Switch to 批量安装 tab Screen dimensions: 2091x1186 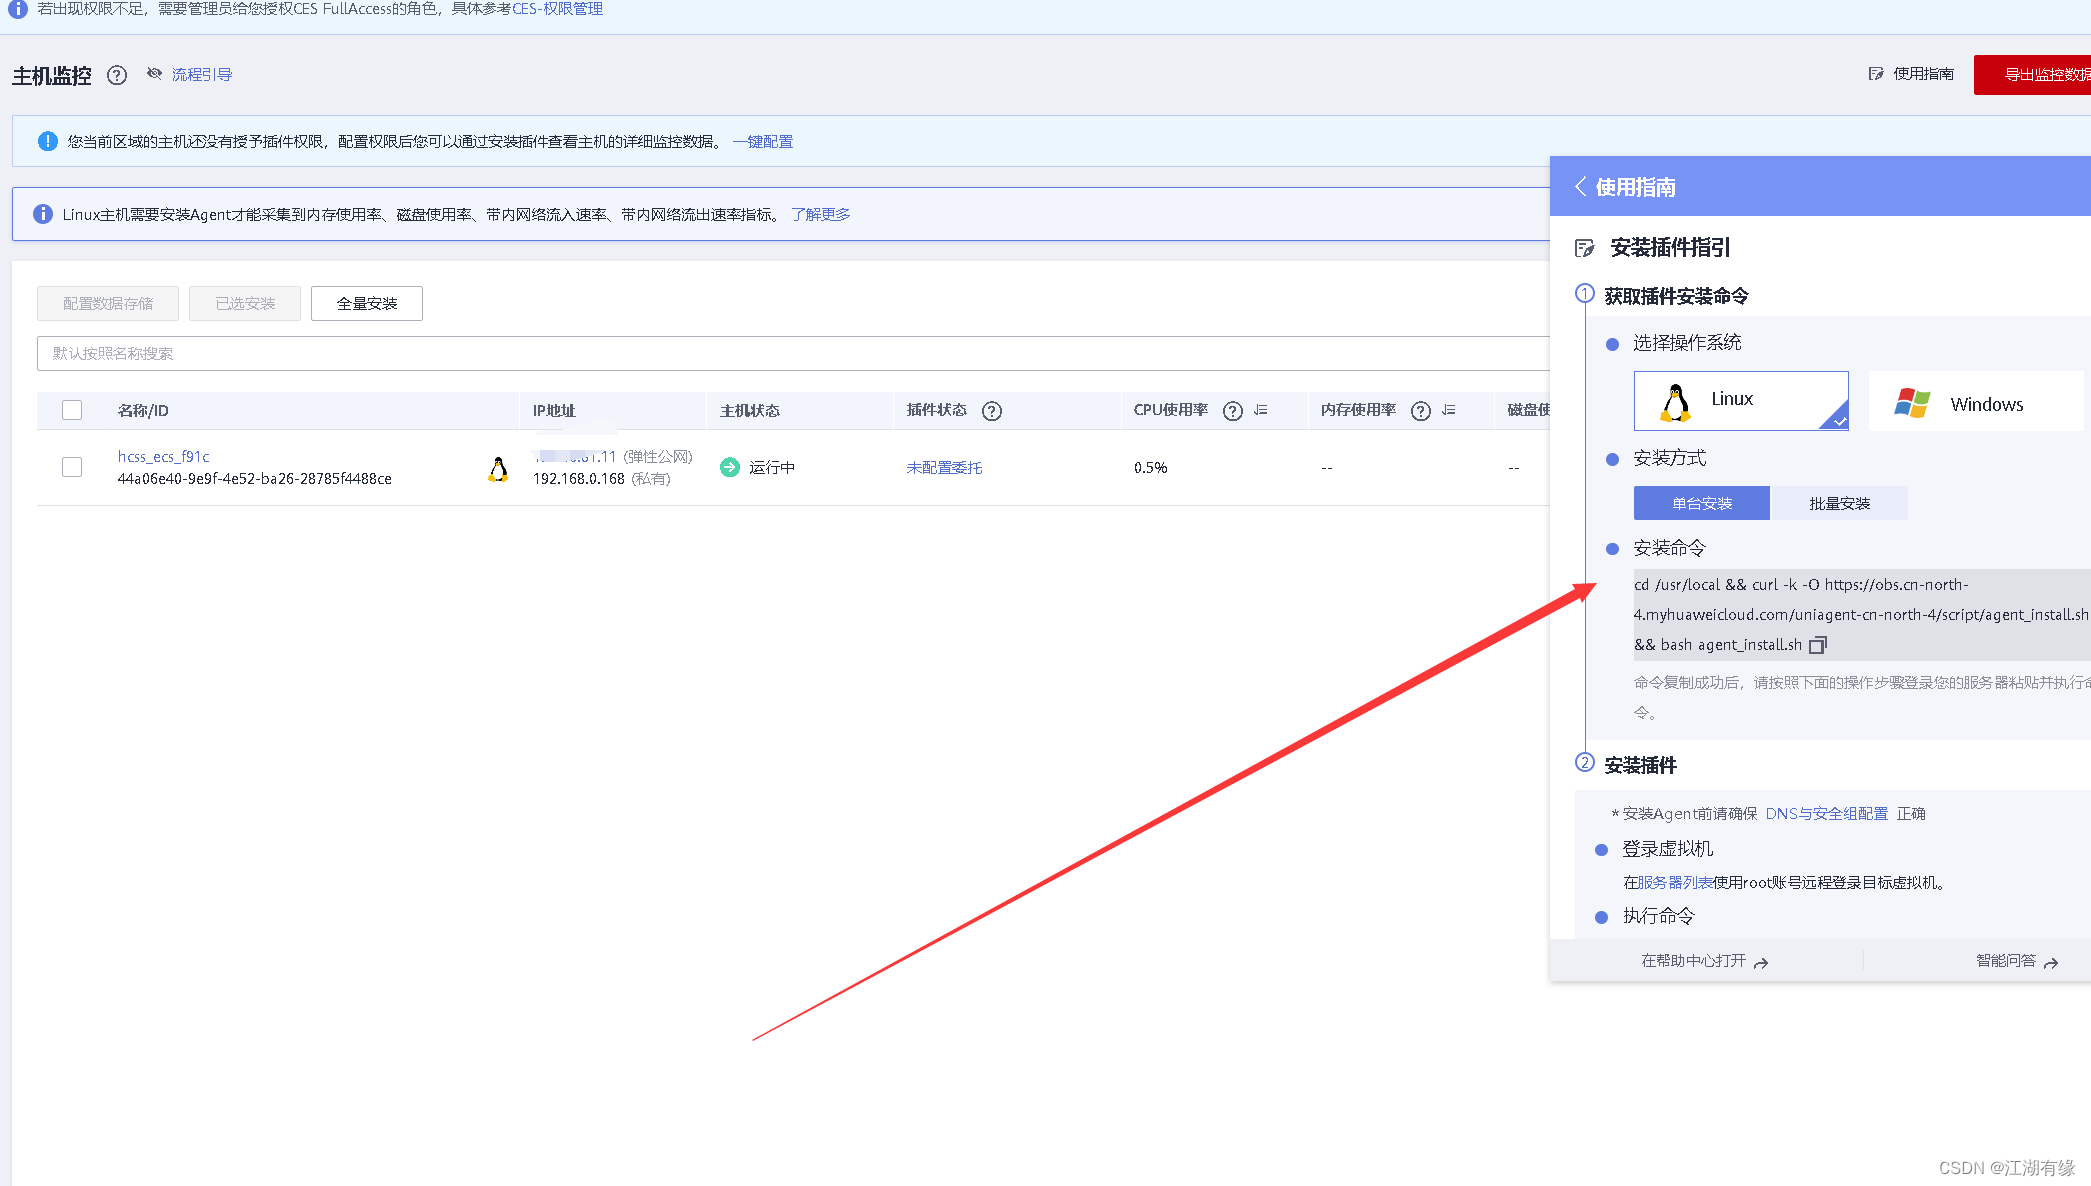click(x=1838, y=503)
